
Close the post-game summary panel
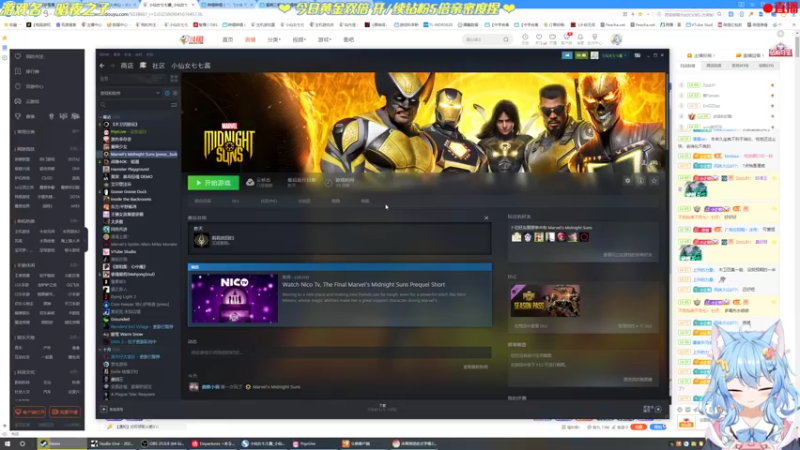486,218
